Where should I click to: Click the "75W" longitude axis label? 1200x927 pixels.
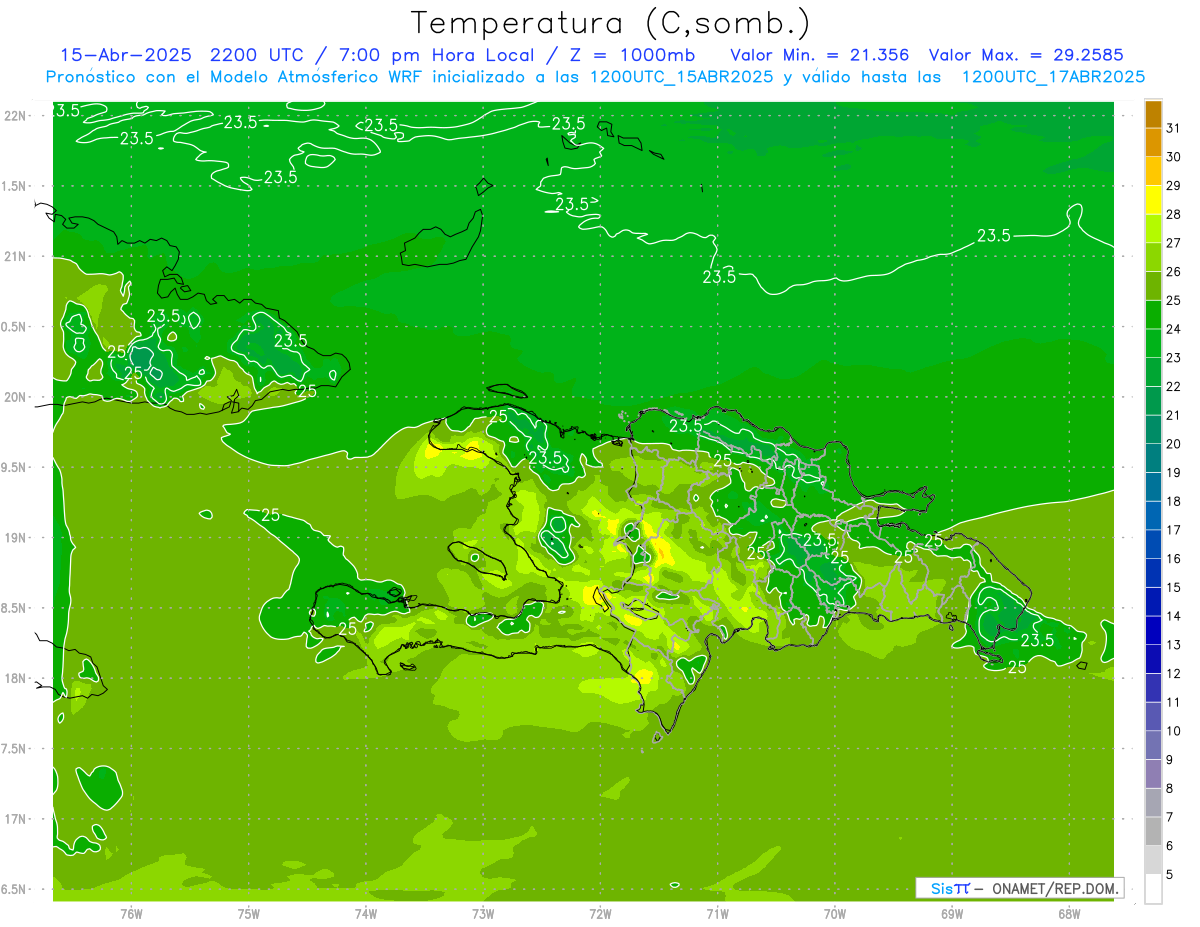coord(249,913)
